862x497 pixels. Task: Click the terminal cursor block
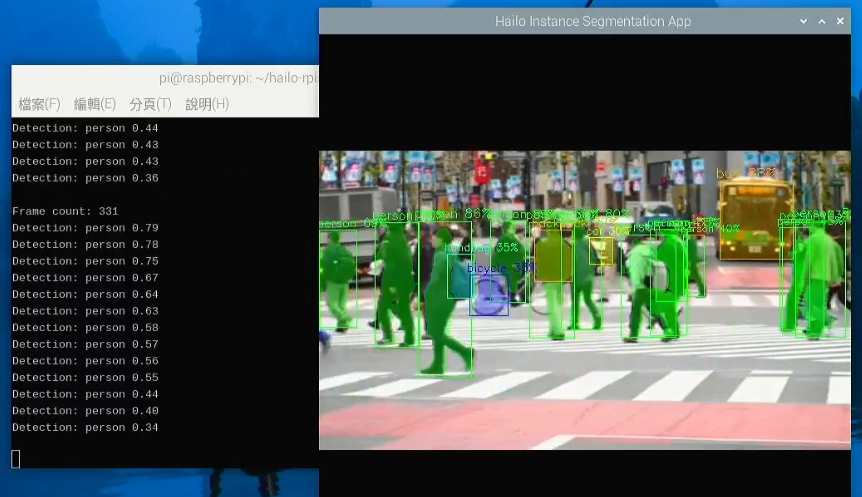[15, 459]
